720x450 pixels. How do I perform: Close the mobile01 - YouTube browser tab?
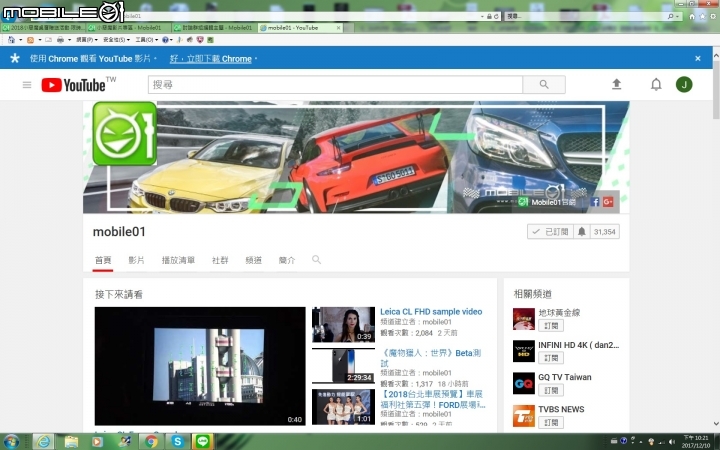pos(338,28)
